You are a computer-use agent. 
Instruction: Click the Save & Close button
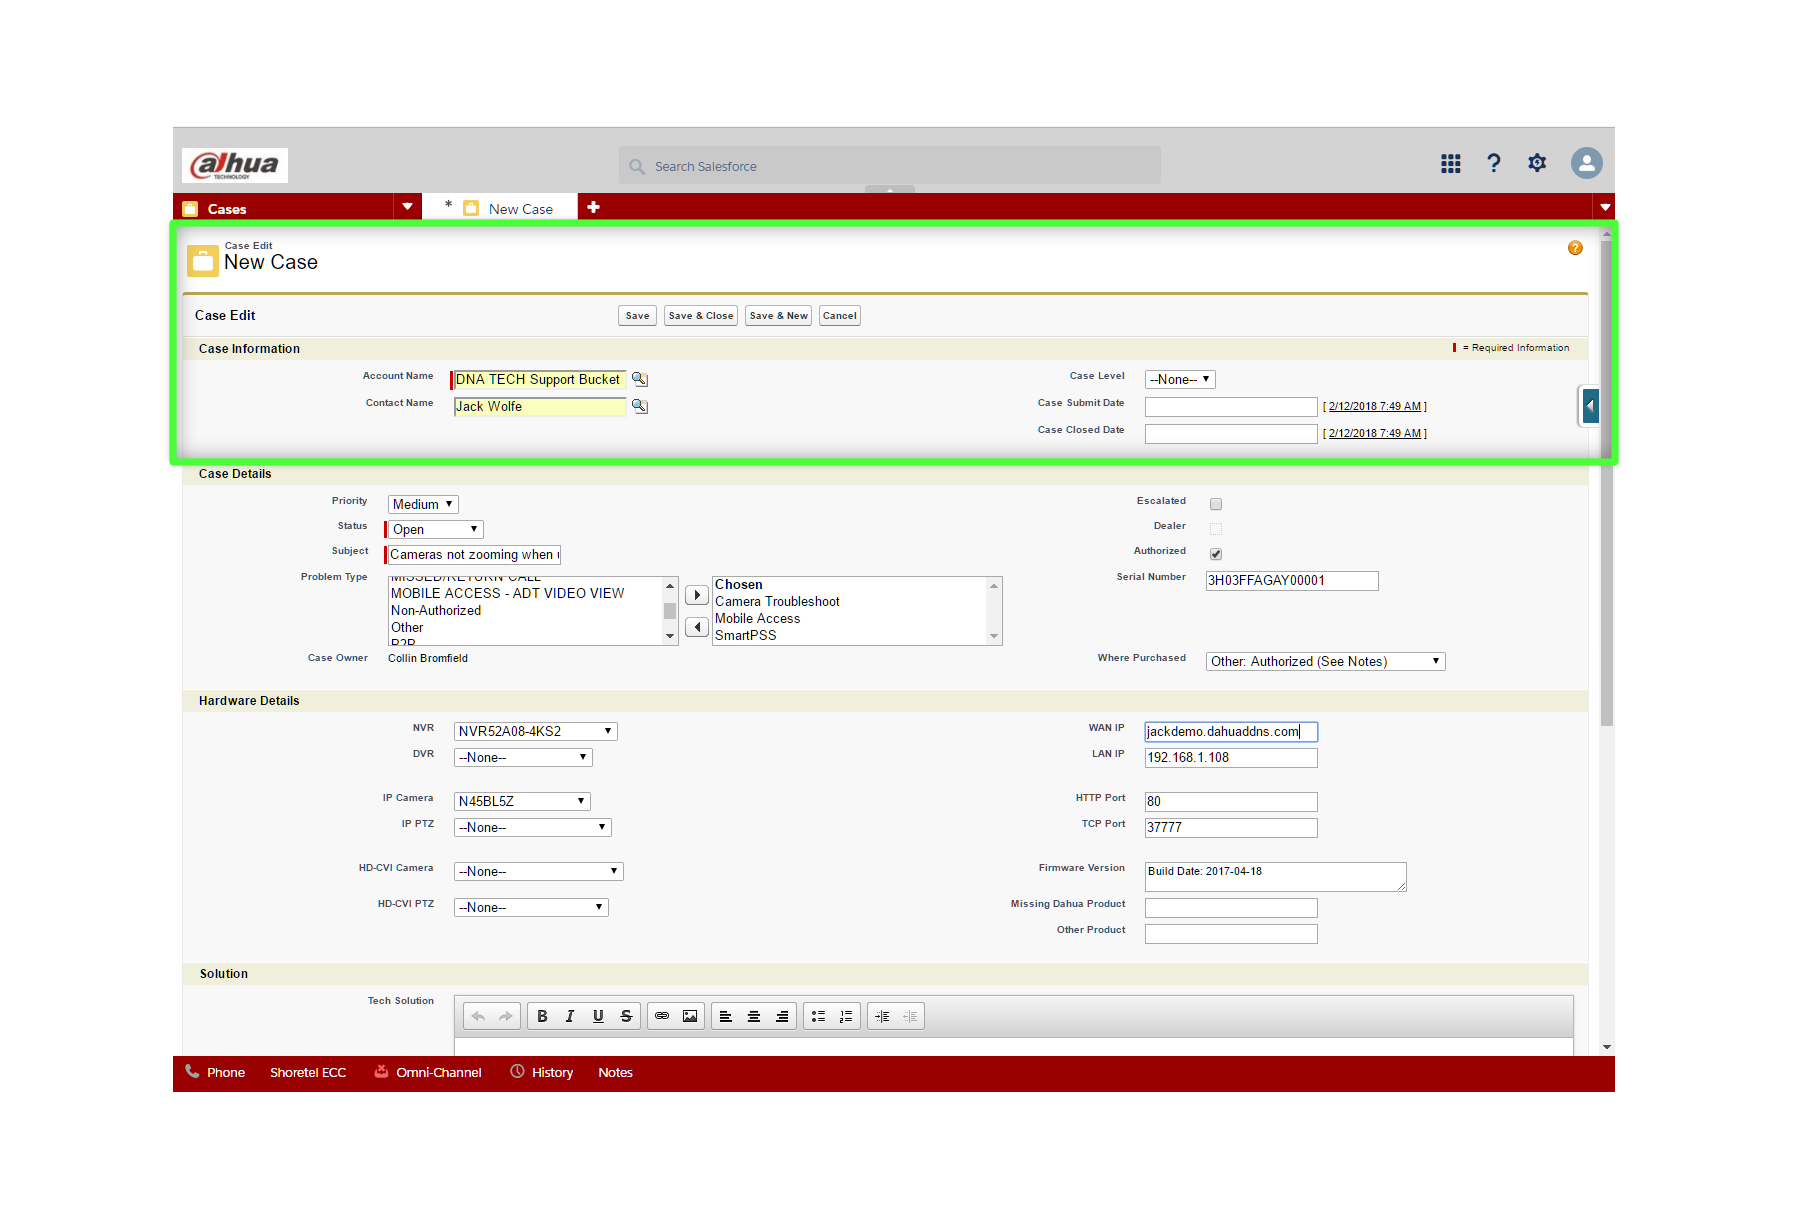(701, 316)
